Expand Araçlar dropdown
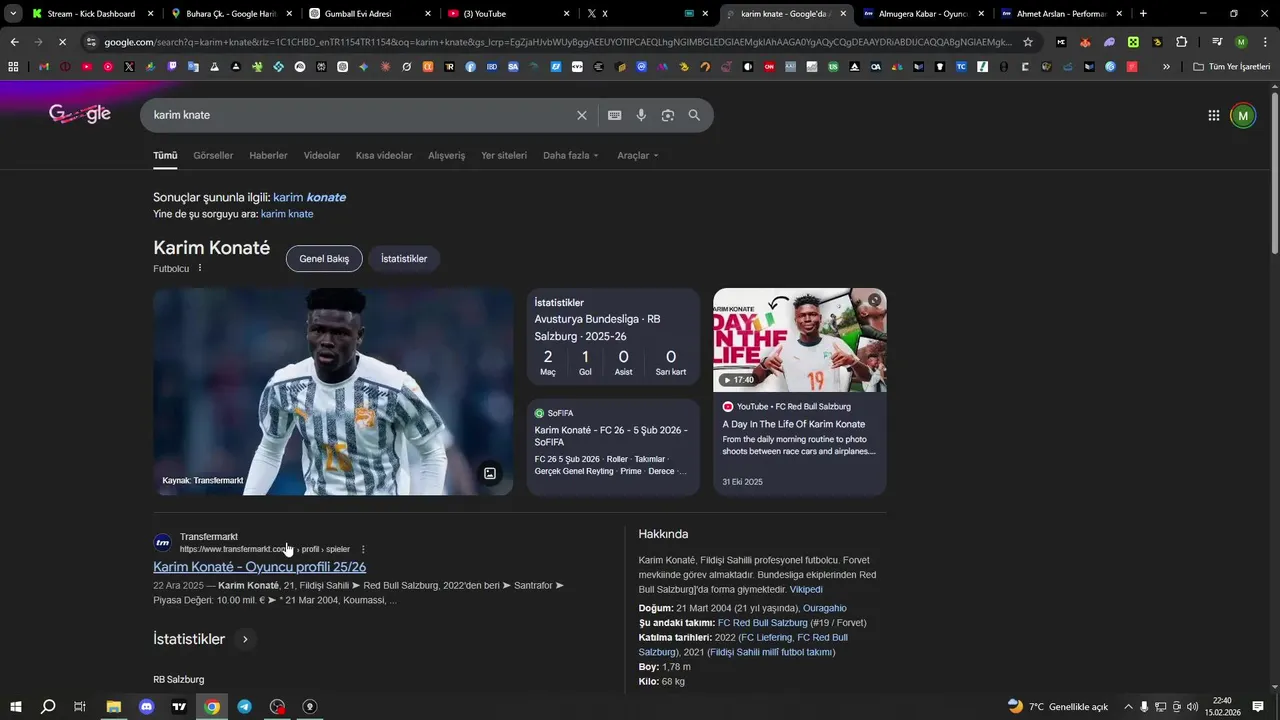 (x=638, y=155)
